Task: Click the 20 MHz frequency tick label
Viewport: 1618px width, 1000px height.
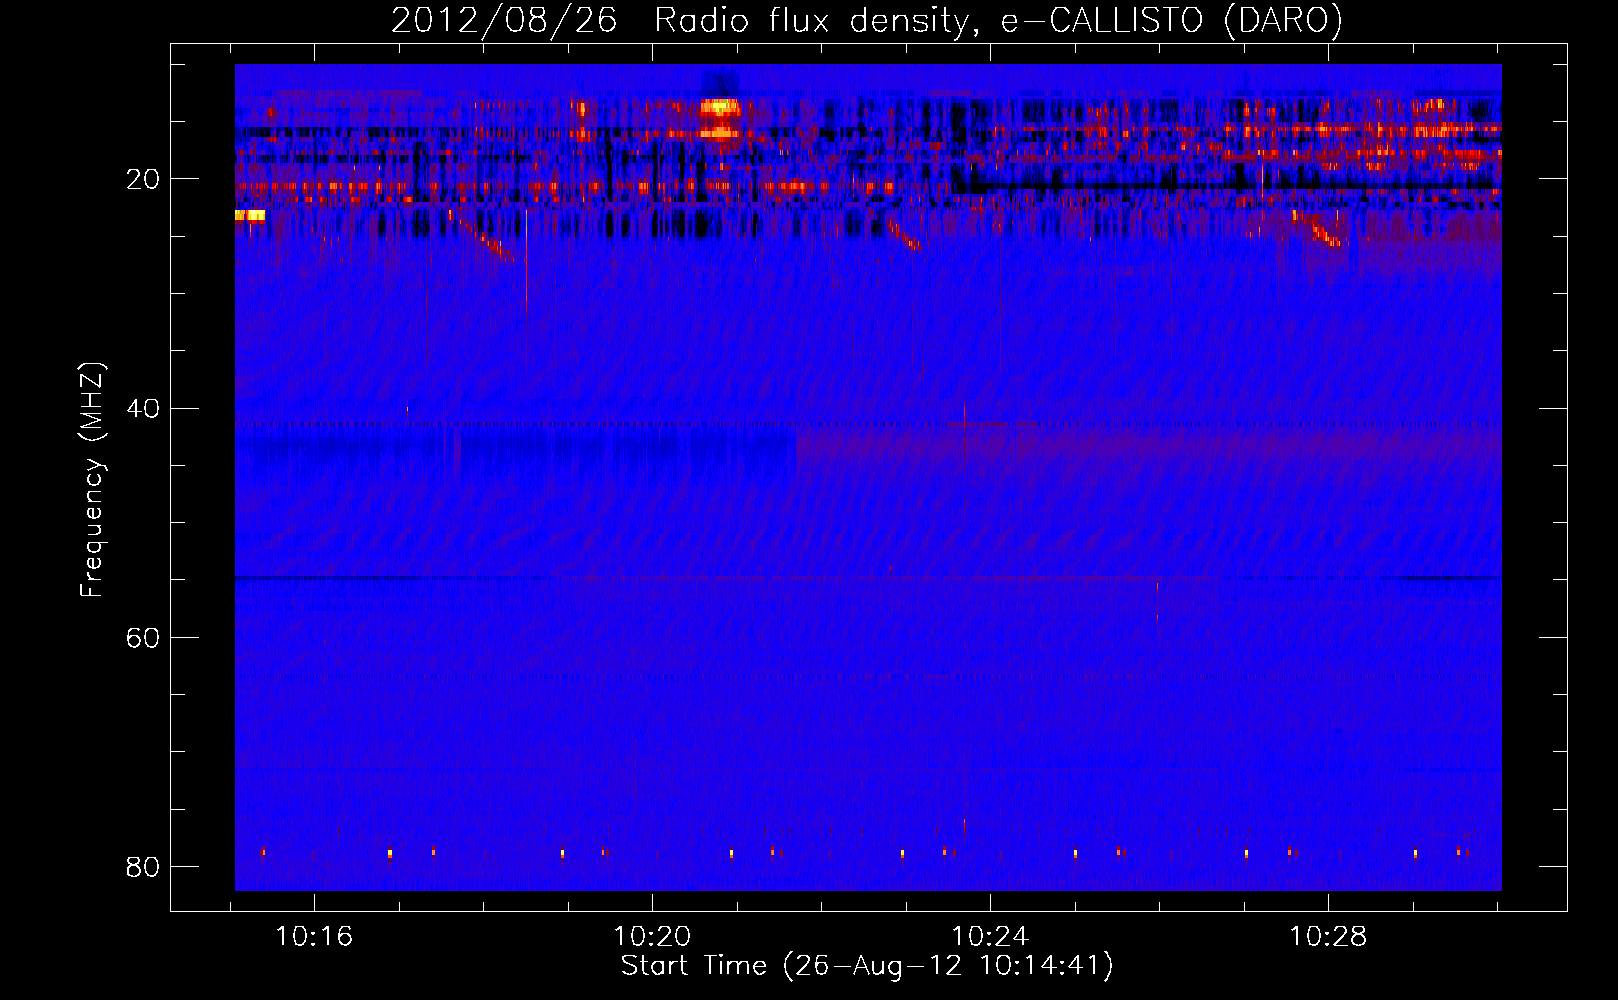Action: click(143, 179)
